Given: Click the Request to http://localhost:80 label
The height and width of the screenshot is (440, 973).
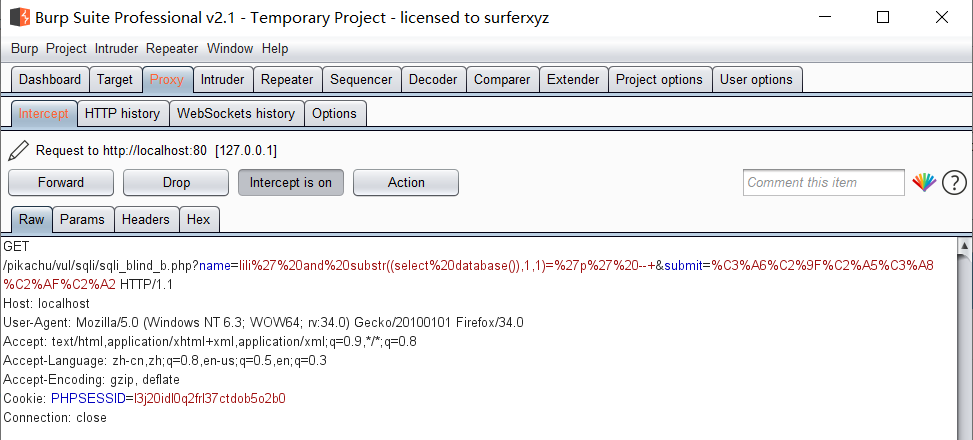Looking at the screenshot, I should pos(156,151).
